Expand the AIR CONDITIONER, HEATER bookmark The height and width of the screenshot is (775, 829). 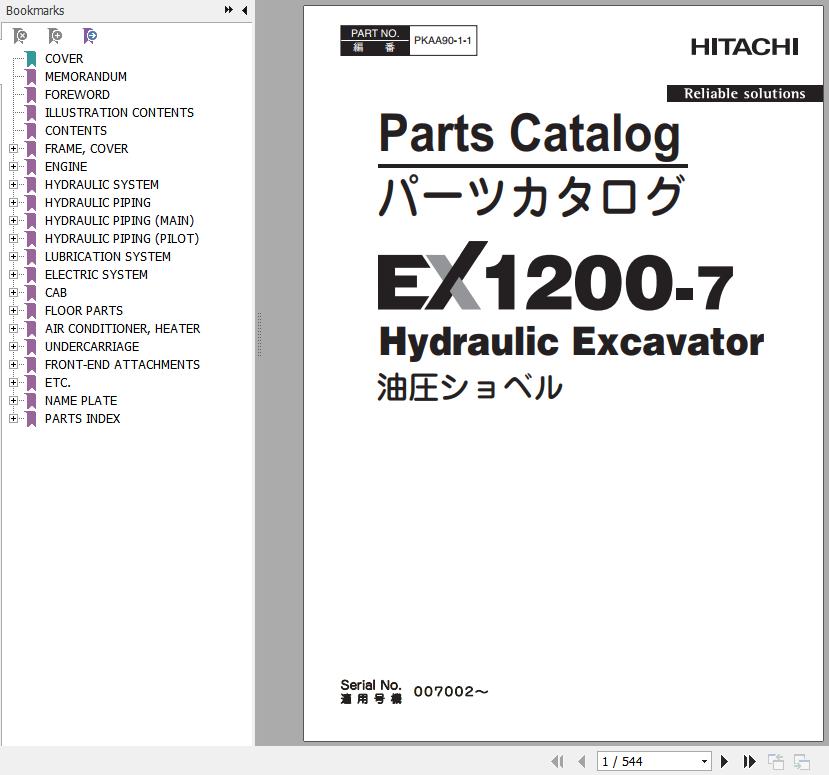[x=13, y=328]
